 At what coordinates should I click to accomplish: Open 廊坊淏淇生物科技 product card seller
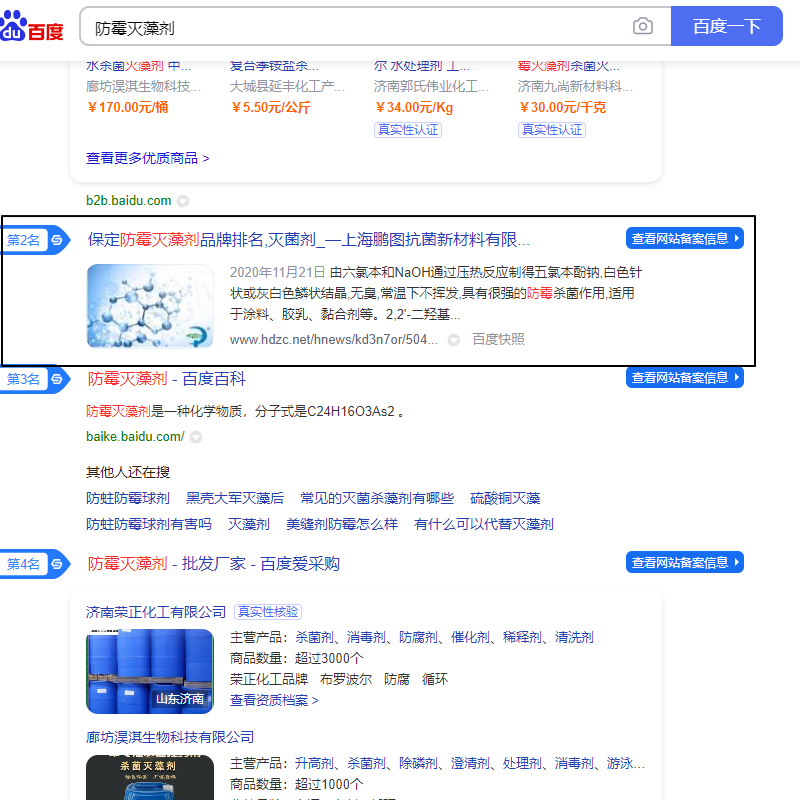143,87
